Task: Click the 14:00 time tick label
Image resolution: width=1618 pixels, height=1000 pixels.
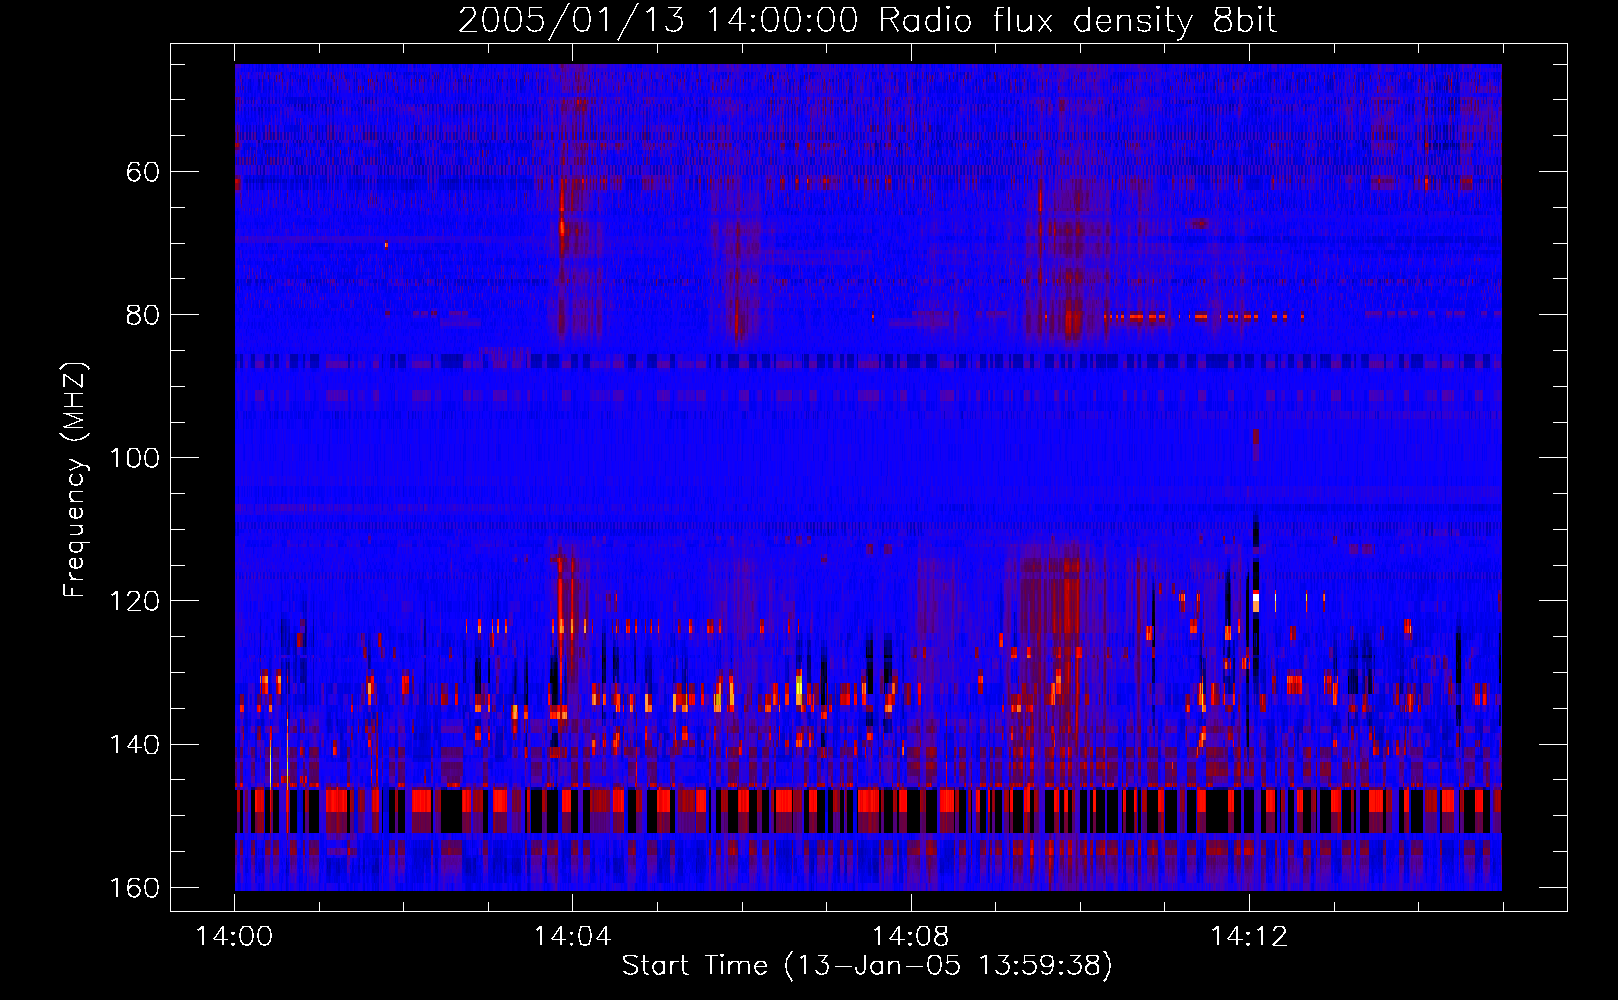Action: click(x=235, y=937)
